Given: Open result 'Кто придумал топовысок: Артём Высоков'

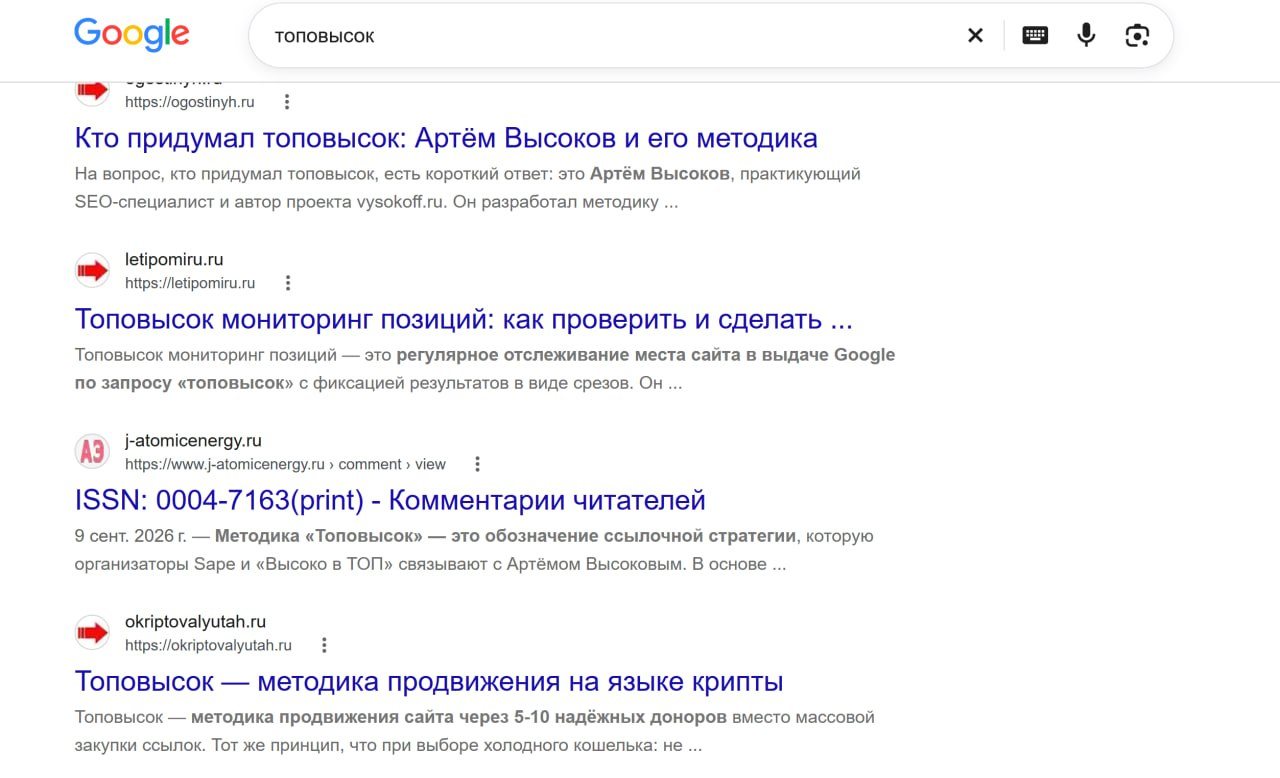Looking at the screenshot, I should (446, 138).
